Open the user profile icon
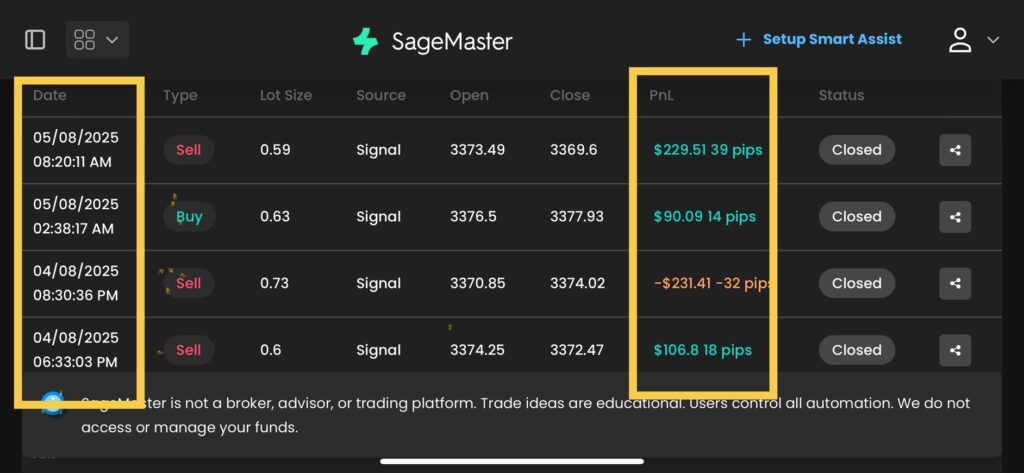Viewport: 1024px width, 473px height. pyautogui.click(x=960, y=40)
